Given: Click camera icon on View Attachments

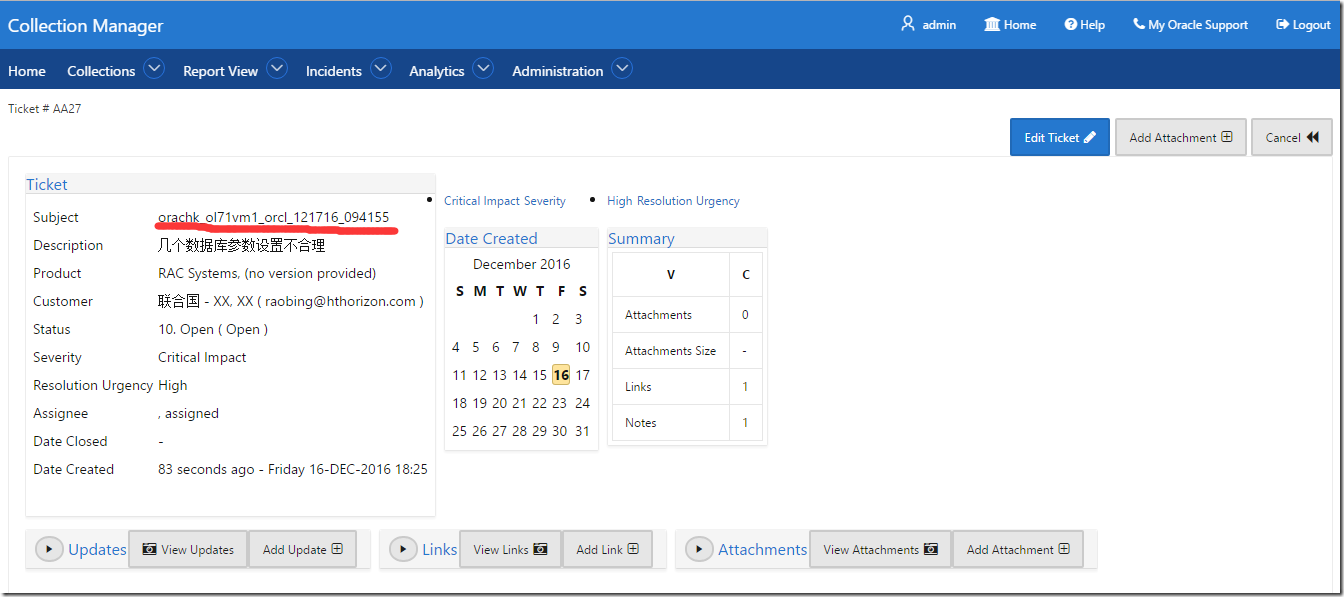Looking at the screenshot, I should pyautogui.click(x=931, y=549).
